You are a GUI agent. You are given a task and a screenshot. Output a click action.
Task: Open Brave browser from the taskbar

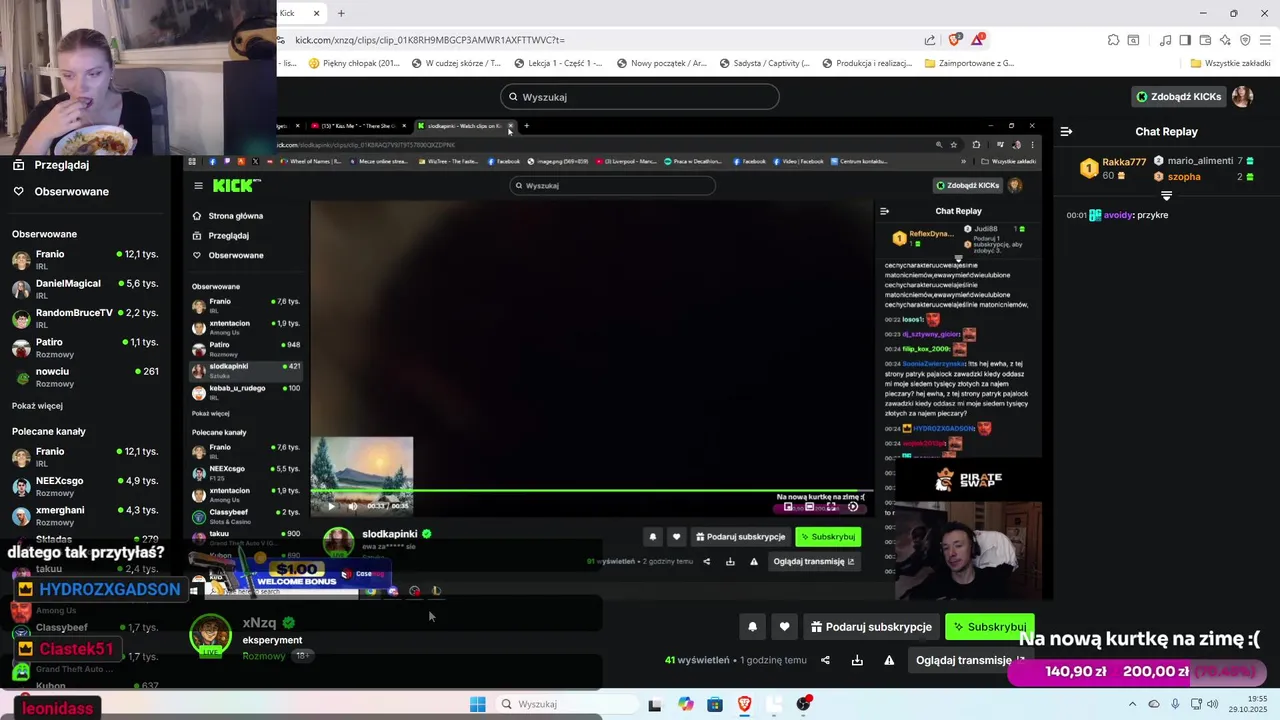tap(744, 704)
